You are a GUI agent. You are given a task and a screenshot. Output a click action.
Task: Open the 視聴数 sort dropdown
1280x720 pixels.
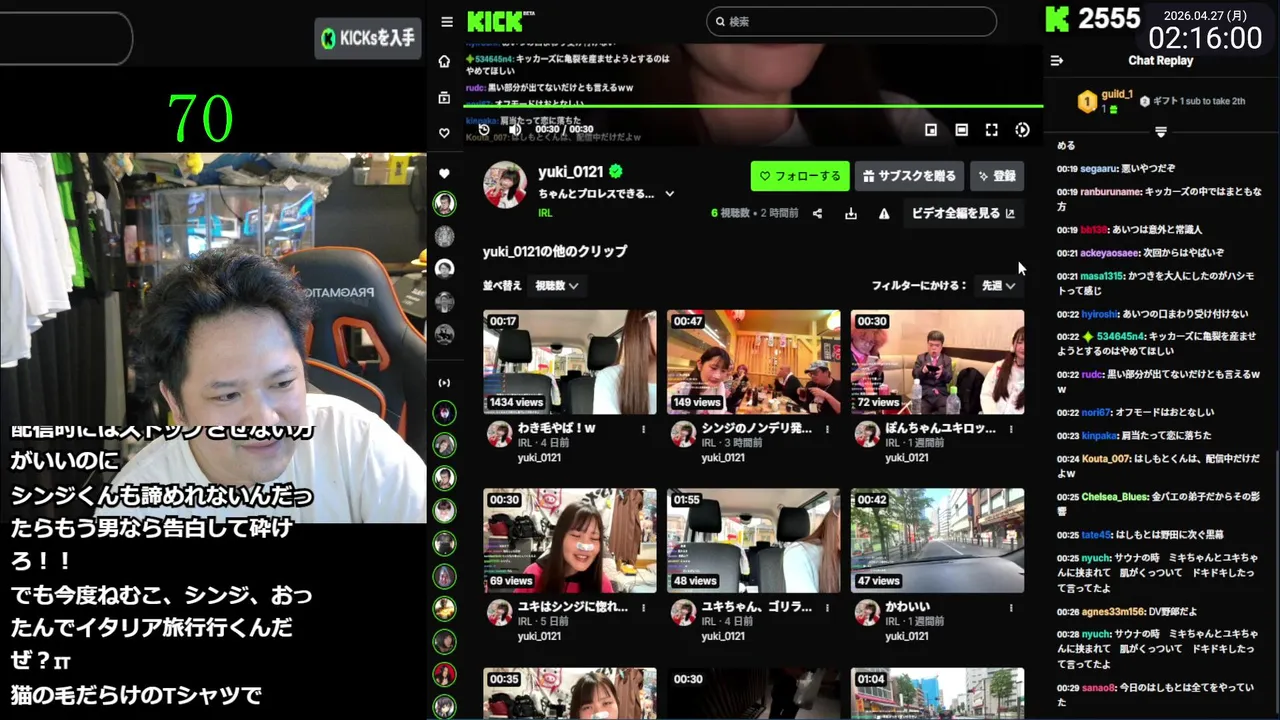557,286
